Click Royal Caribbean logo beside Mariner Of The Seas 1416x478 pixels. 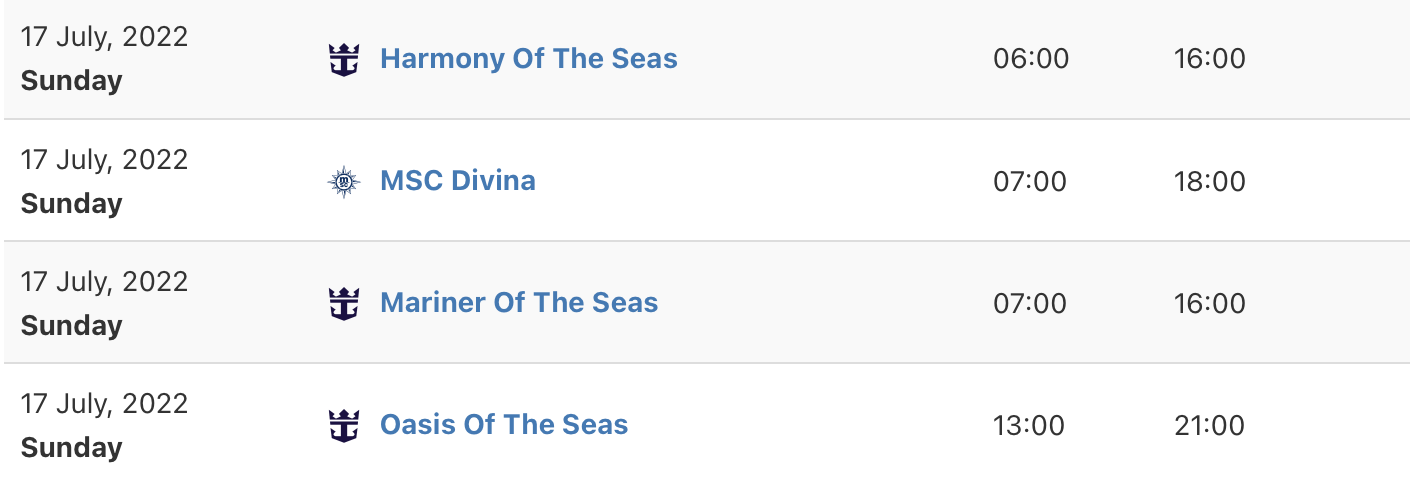coord(344,304)
